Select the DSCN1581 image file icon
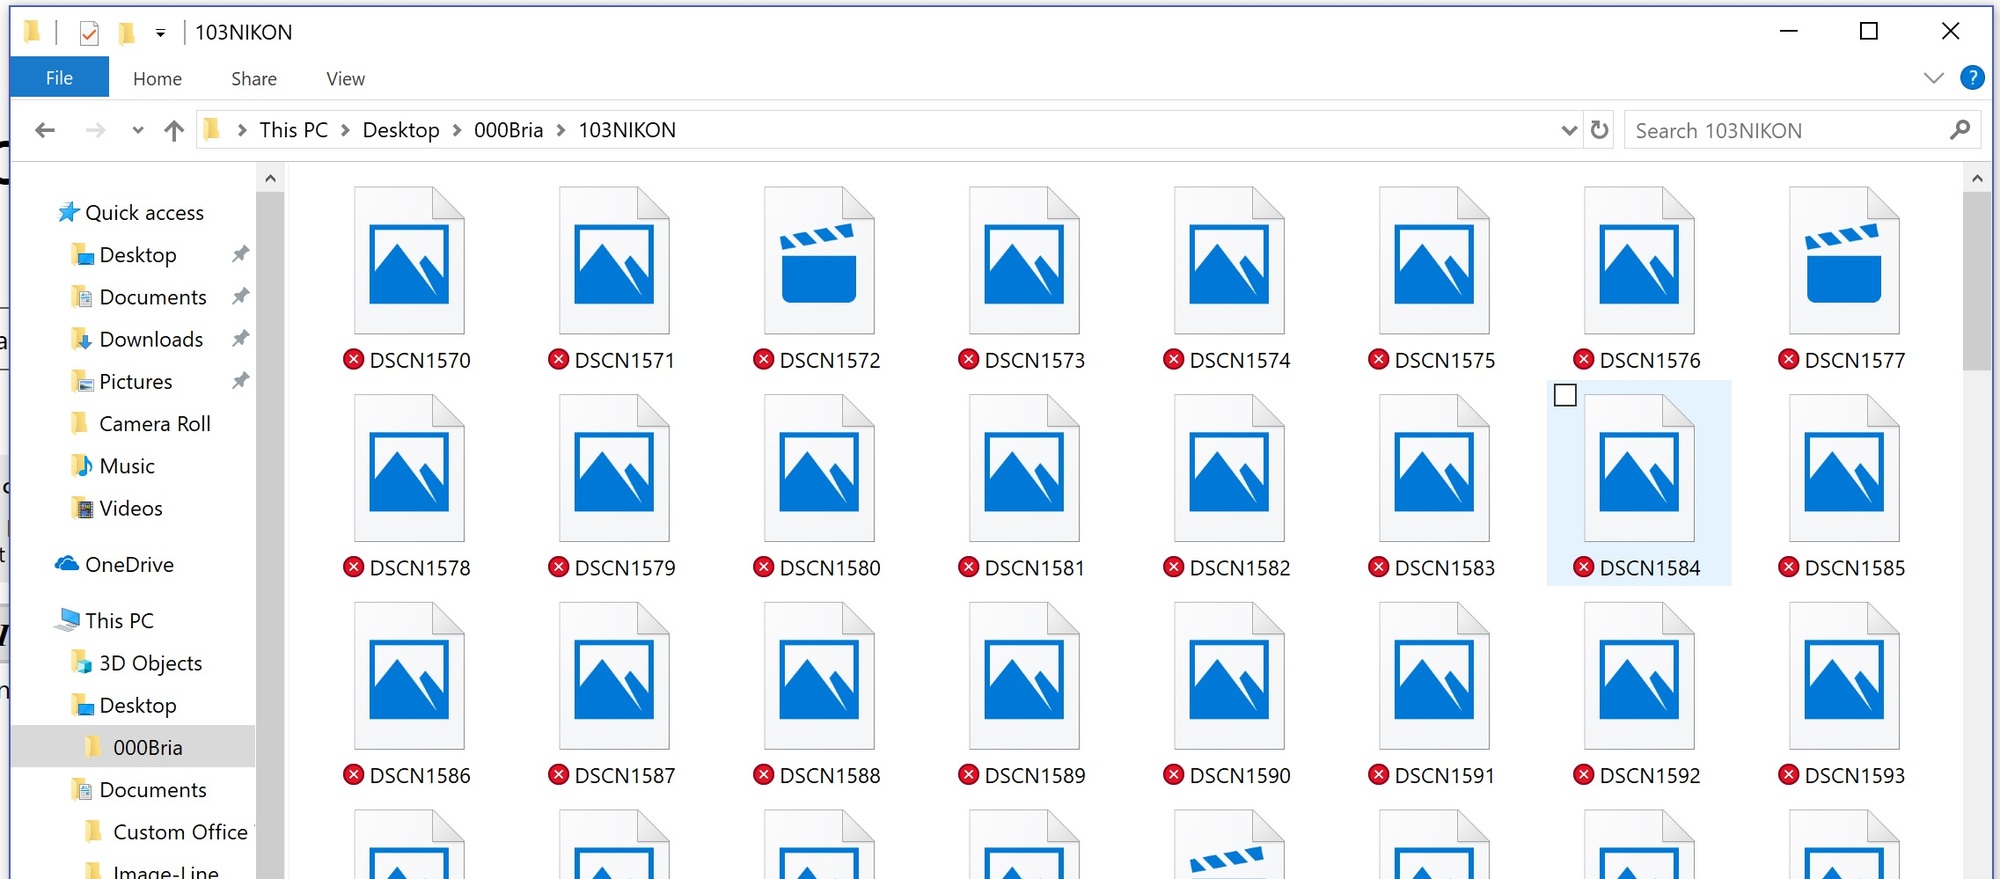This screenshot has height=879, width=2000. click(x=1024, y=468)
